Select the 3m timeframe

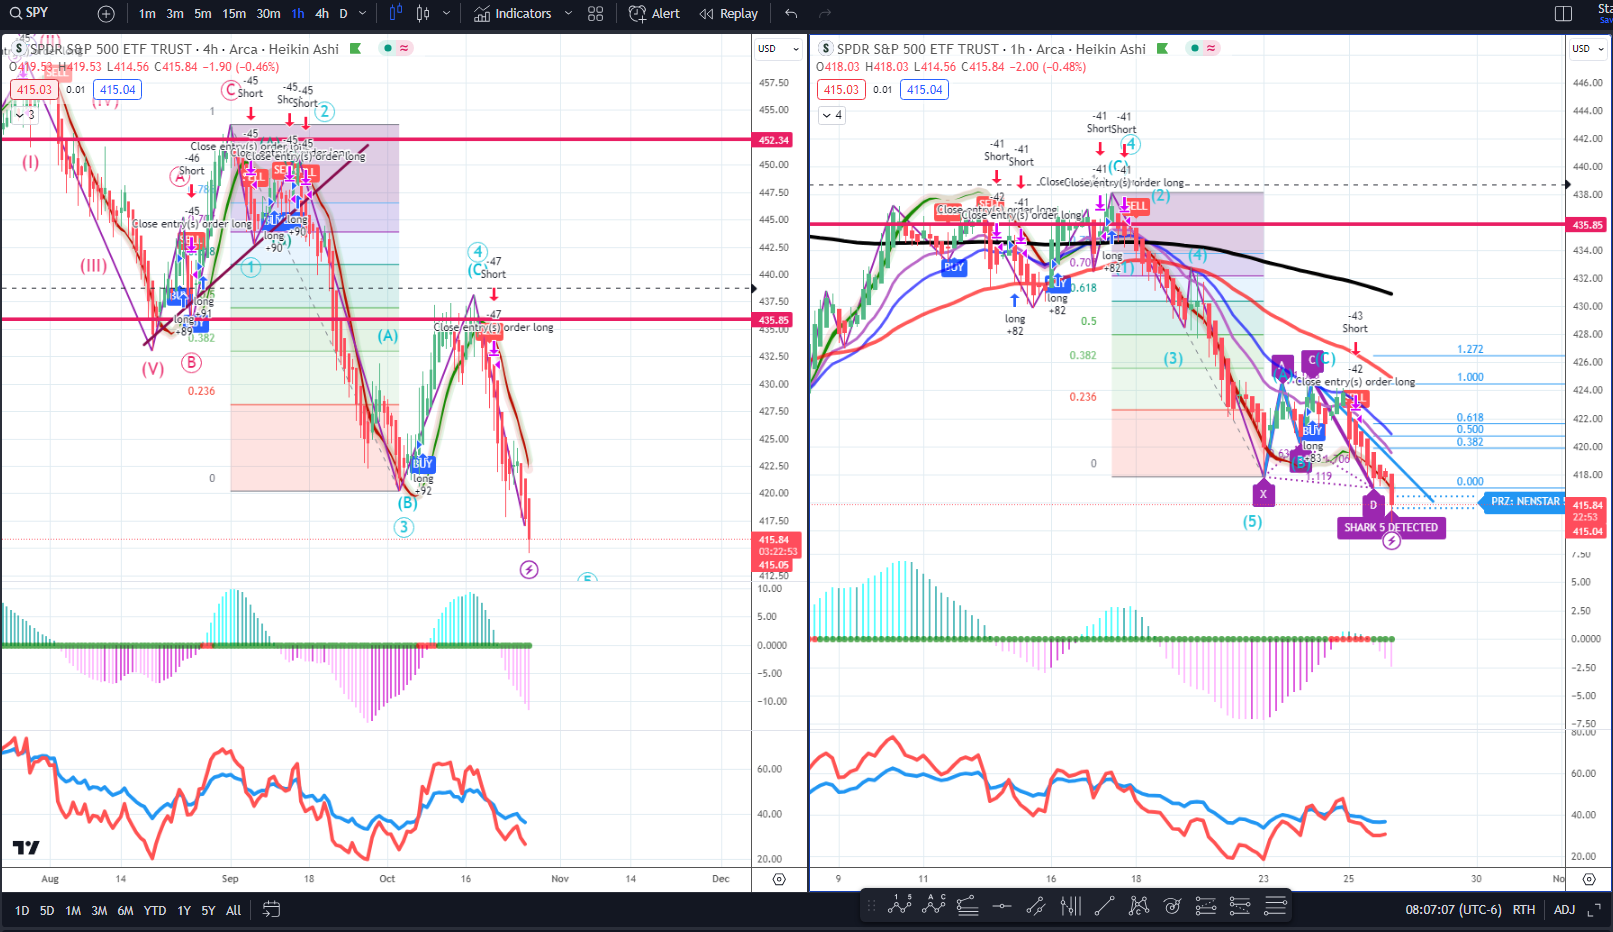click(x=175, y=14)
